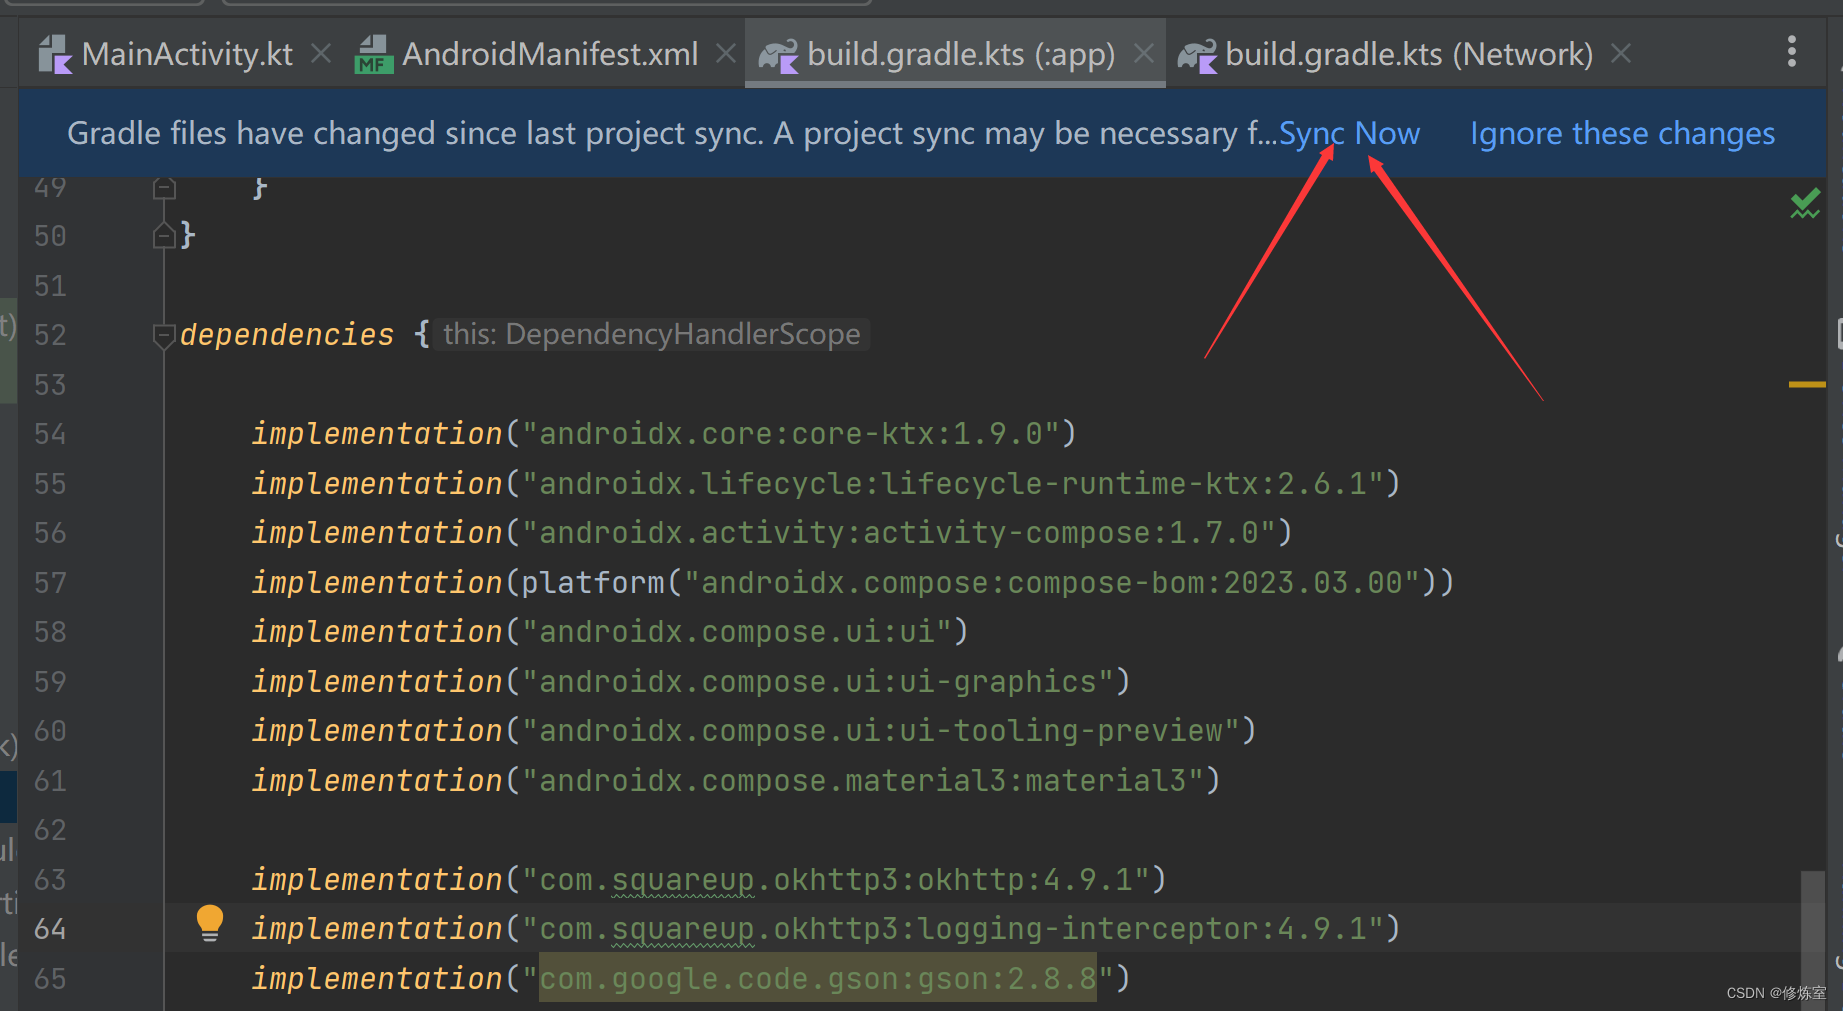Close the build.gradle.kts (Network) tab
Image resolution: width=1843 pixels, height=1011 pixels.
pos(1621,52)
